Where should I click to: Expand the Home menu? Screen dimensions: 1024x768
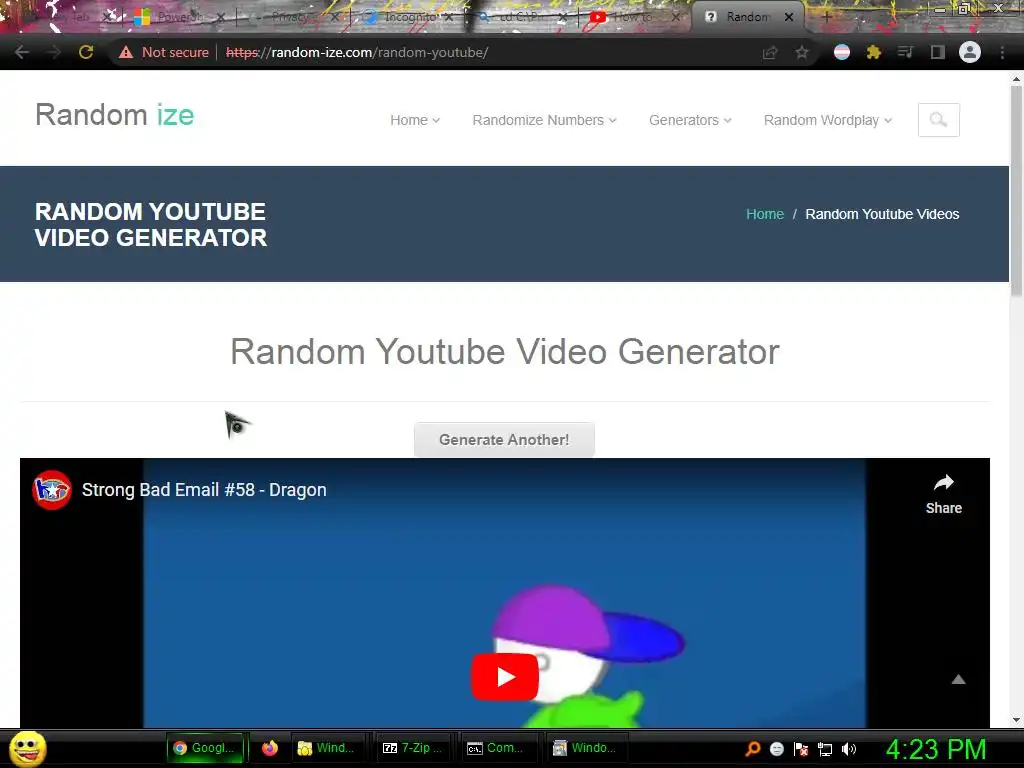[x=415, y=120]
